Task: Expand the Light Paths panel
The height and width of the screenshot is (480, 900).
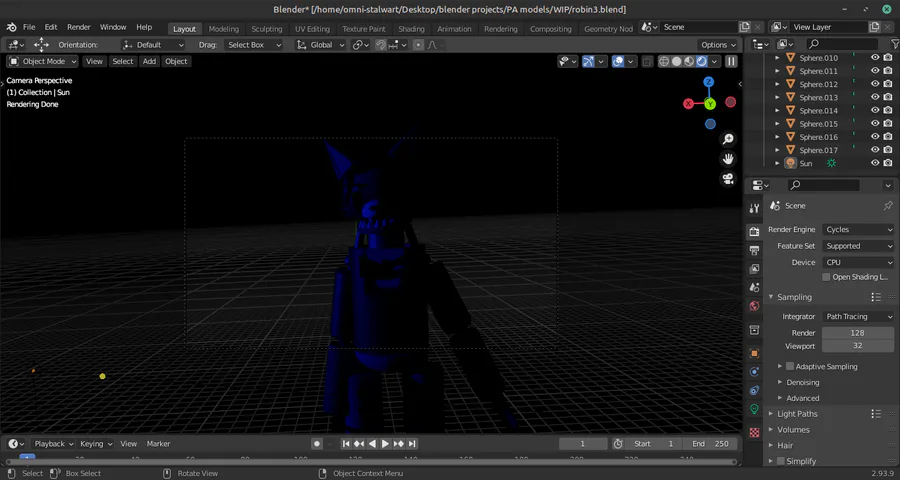Action: (x=797, y=413)
